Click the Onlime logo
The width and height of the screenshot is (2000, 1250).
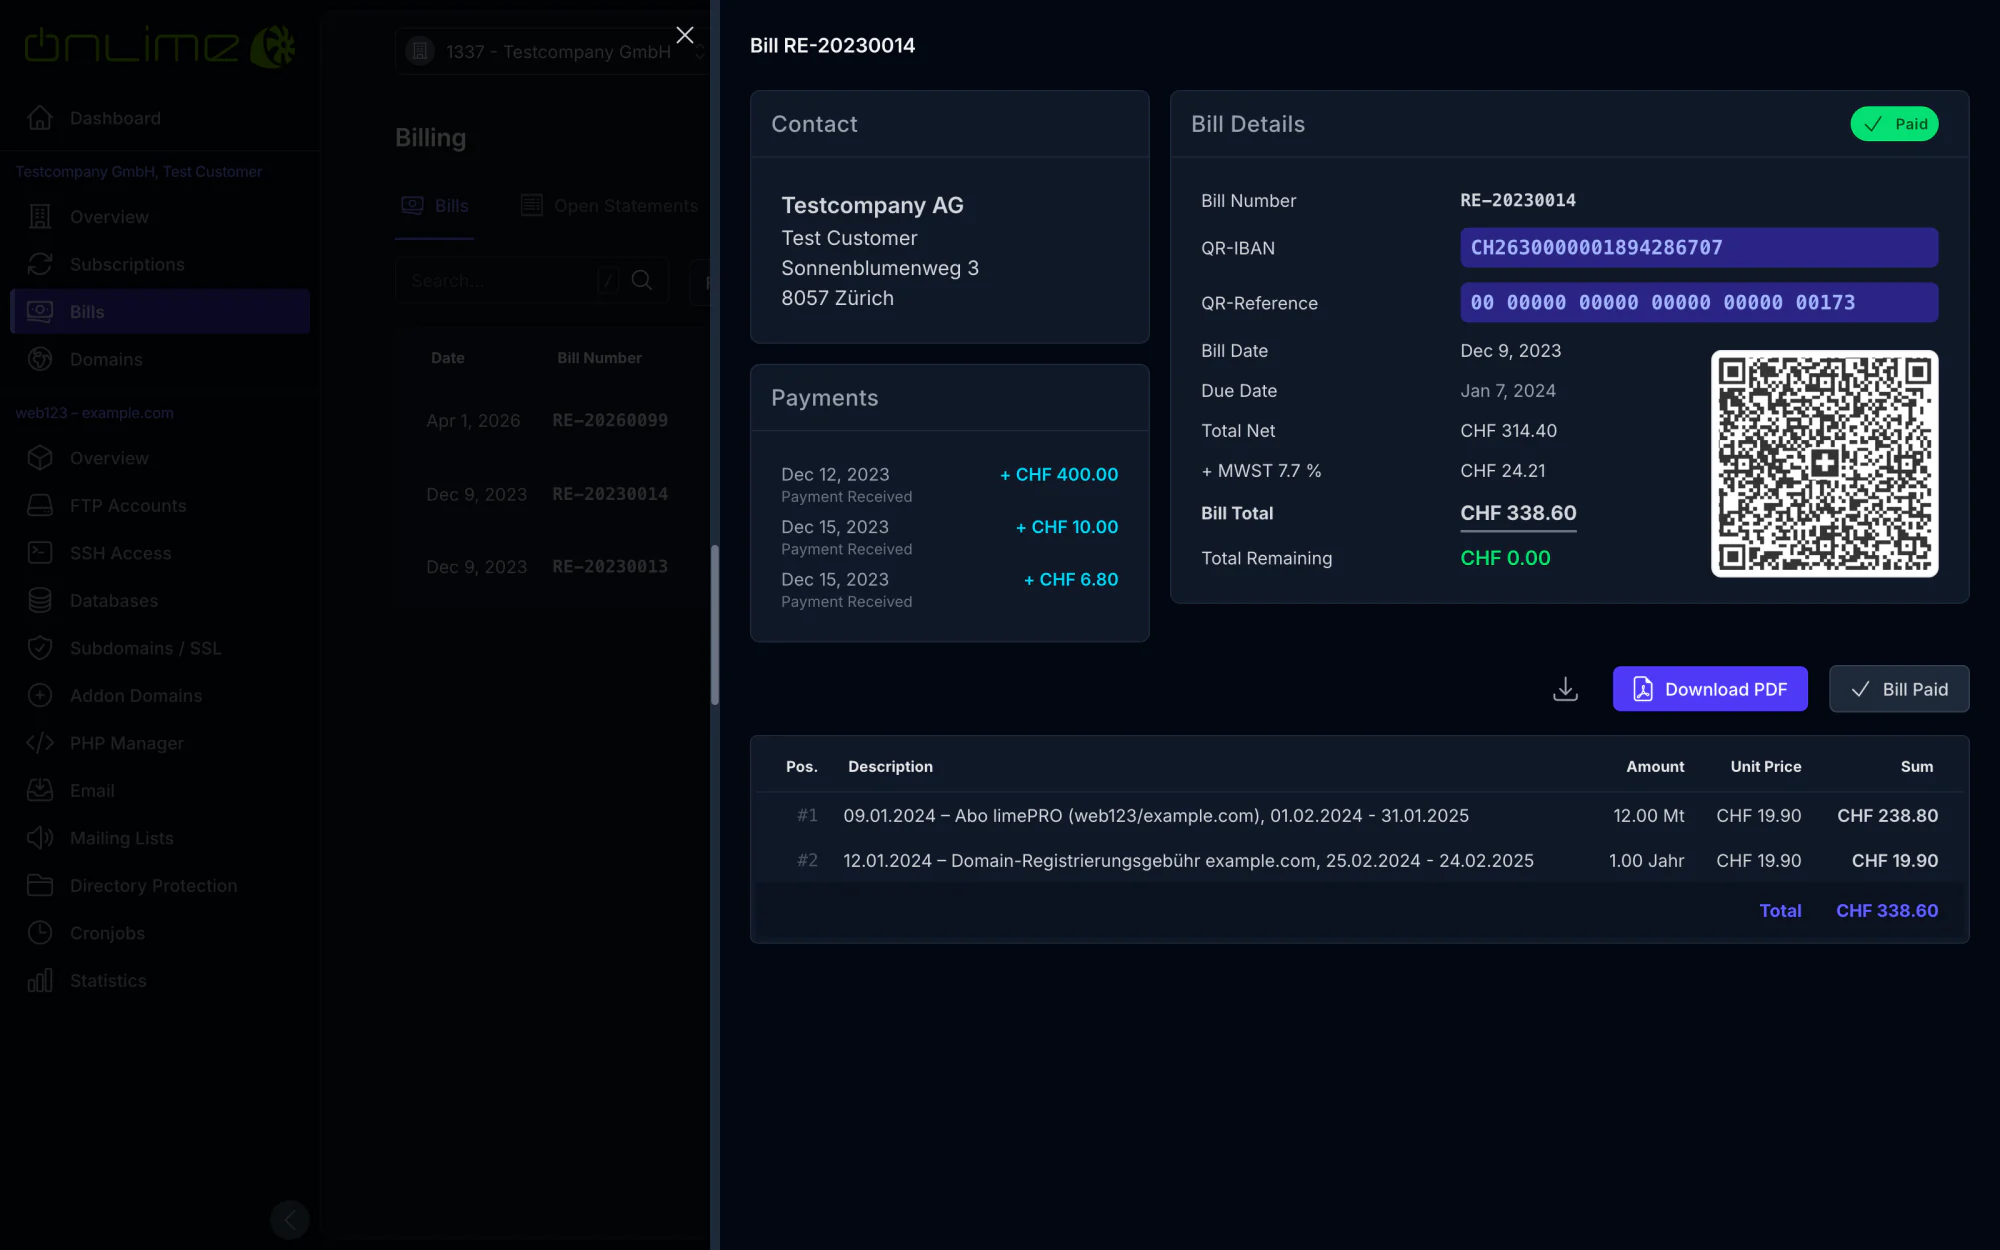(160, 46)
